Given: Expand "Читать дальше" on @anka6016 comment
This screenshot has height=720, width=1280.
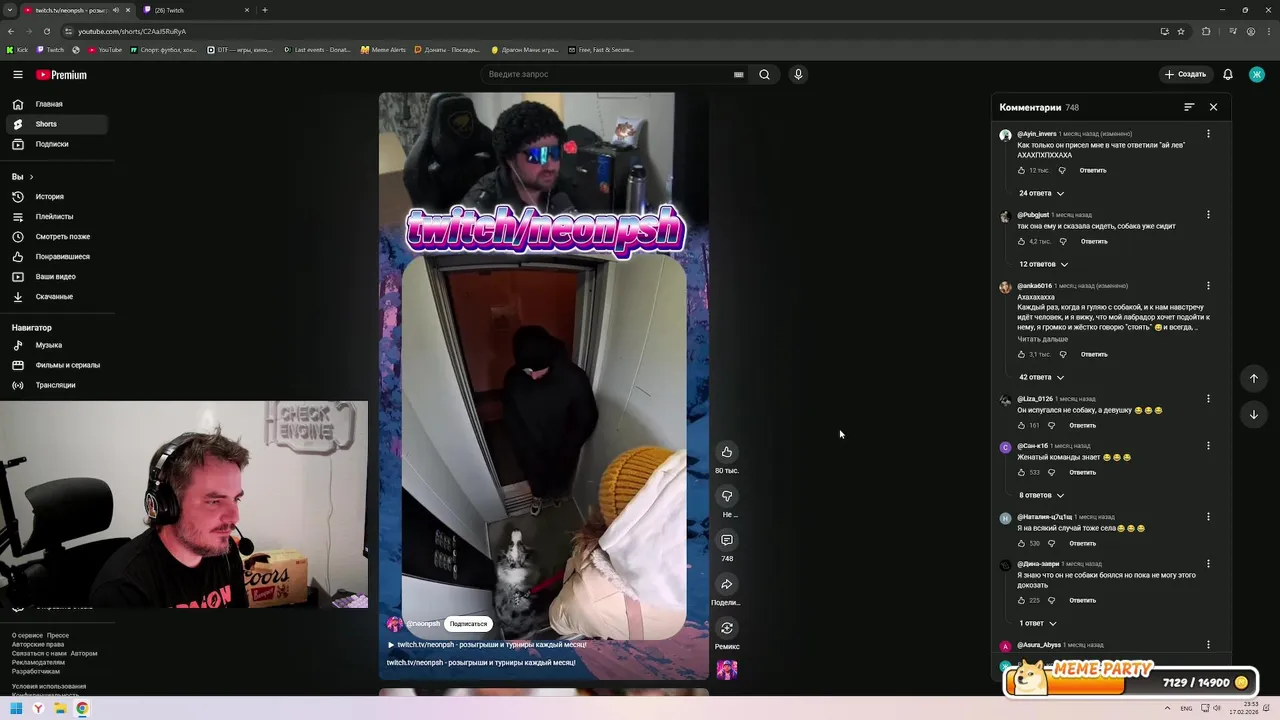Looking at the screenshot, I should pos(1042,339).
